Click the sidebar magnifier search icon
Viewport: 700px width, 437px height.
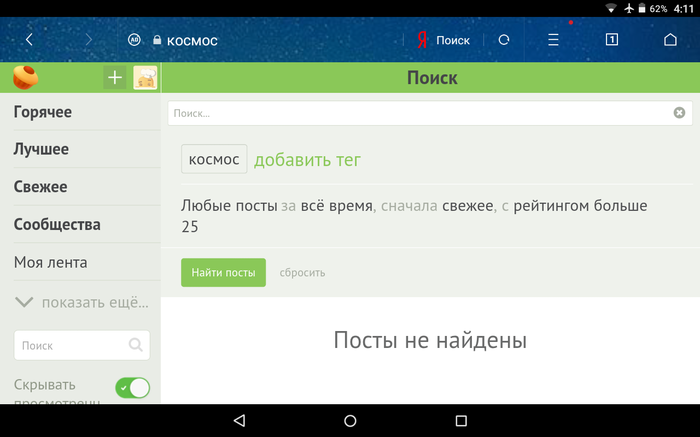[x=136, y=346]
